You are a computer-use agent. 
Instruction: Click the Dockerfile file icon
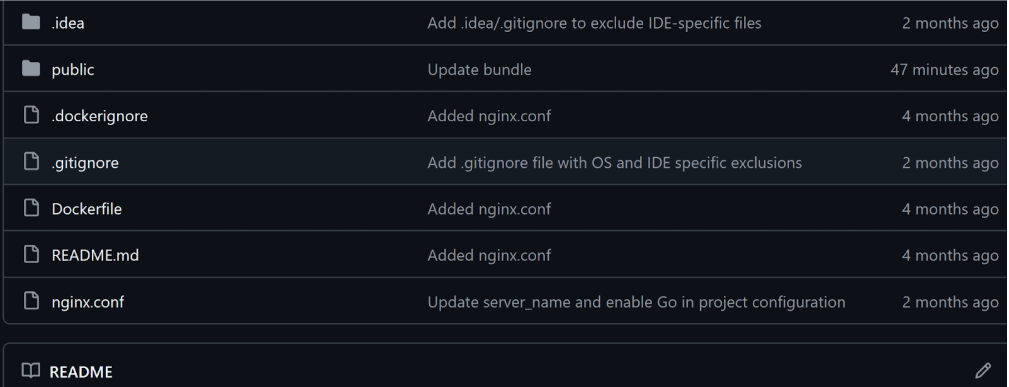(31, 208)
